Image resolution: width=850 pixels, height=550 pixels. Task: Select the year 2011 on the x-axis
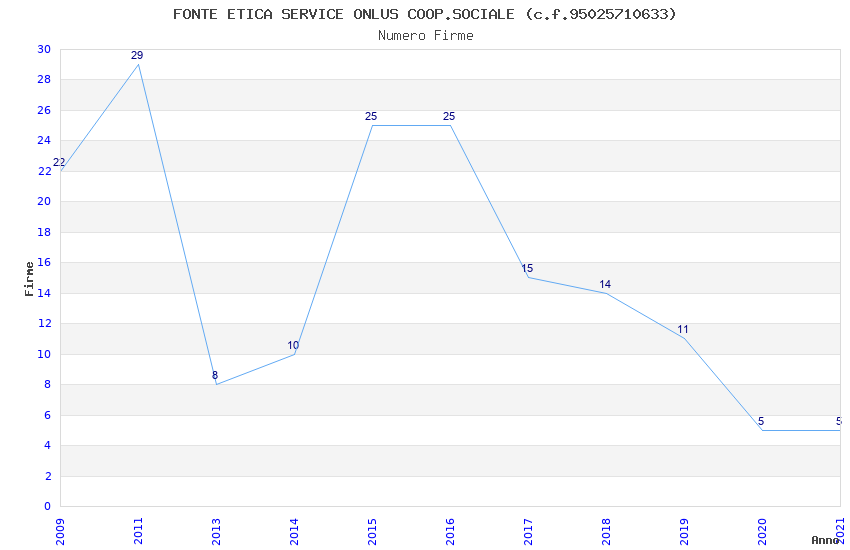coord(138,532)
